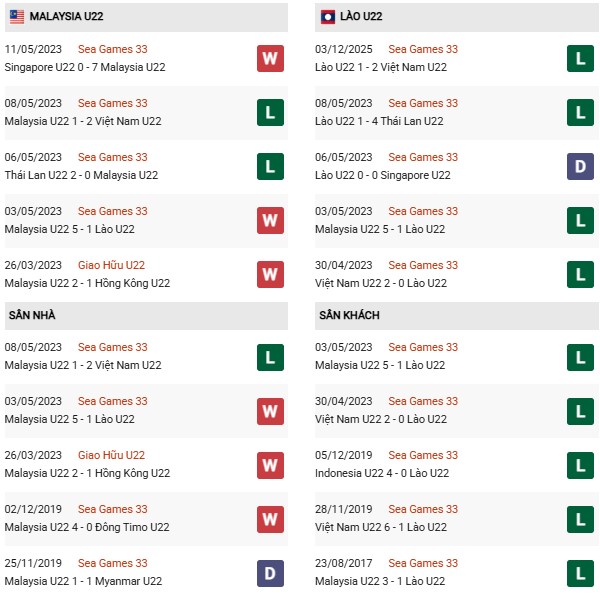600x594 pixels.
Task: Select the LÀO U22 team header
Action: click(x=360, y=17)
